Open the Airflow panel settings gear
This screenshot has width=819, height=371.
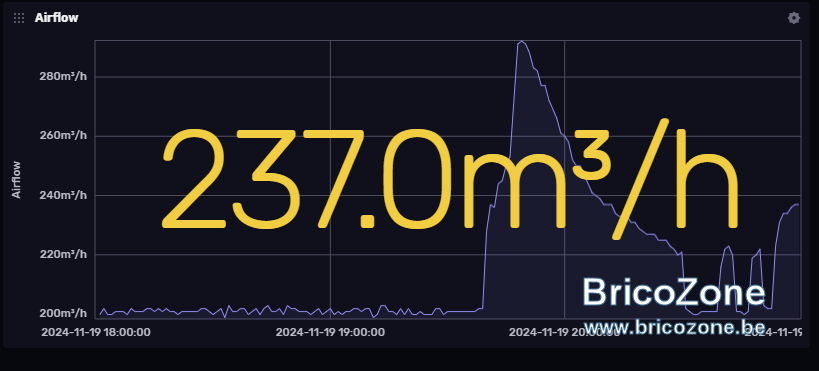click(793, 18)
